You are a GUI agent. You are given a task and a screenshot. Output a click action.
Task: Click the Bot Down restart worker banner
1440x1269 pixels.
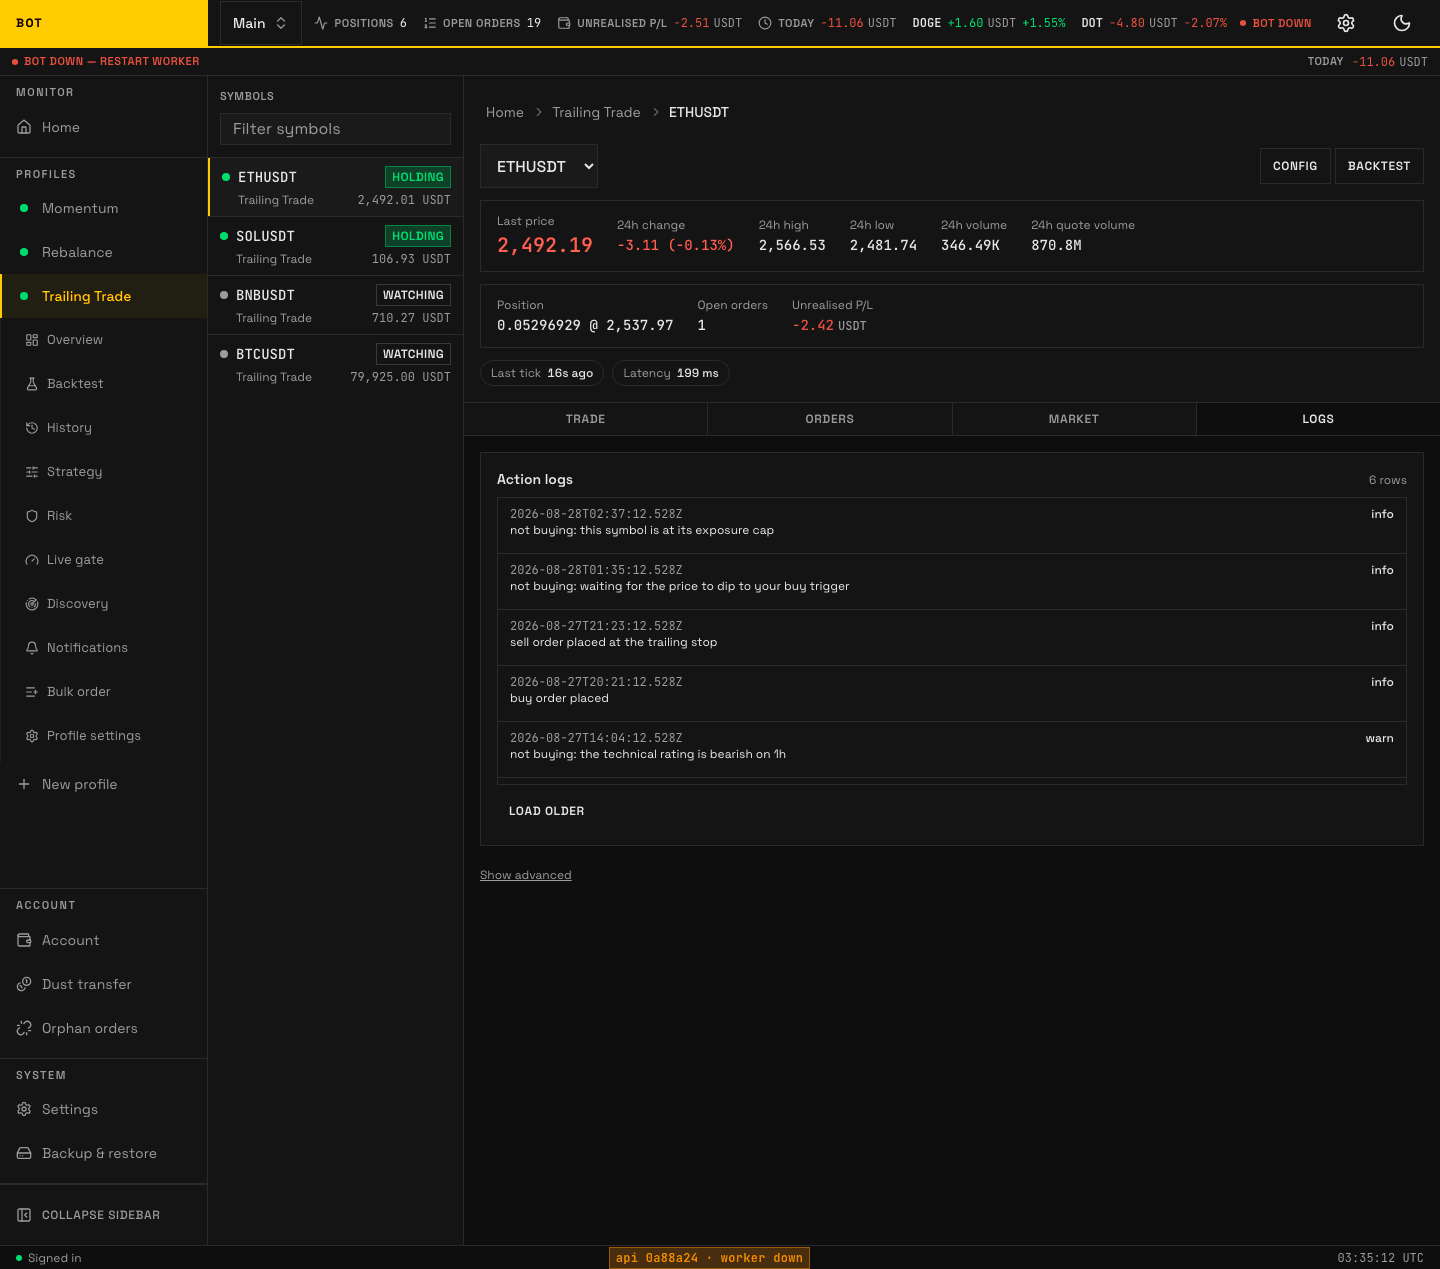[106, 61]
